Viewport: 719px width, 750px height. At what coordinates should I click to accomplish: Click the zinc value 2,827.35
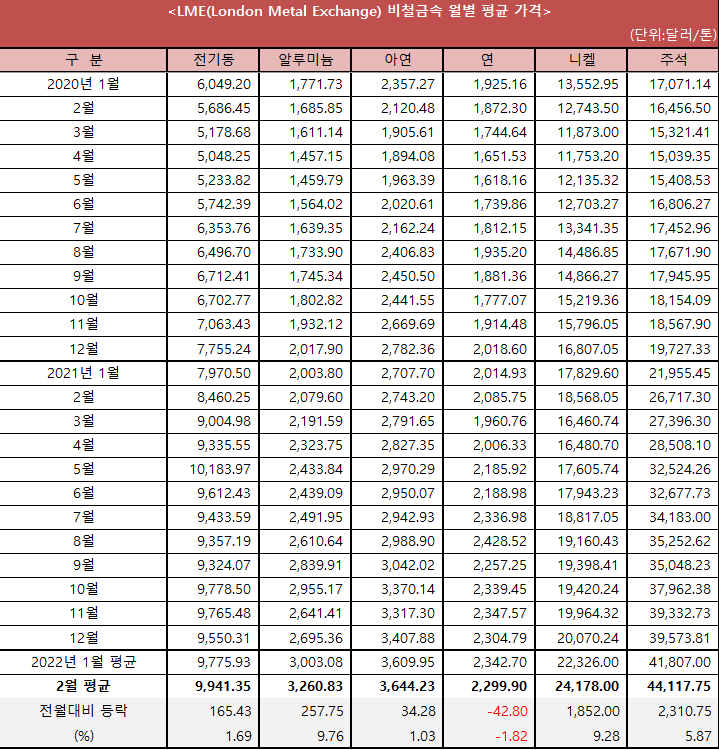point(408,445)
